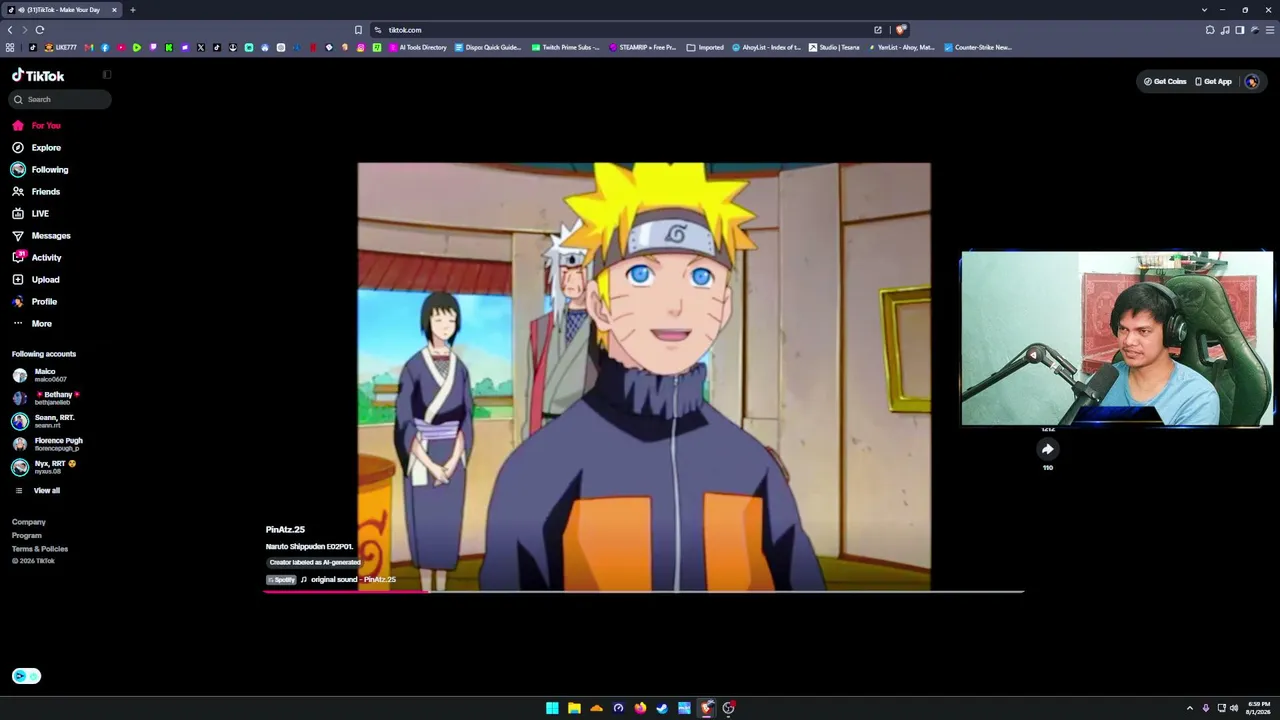
Task: Open the Activity notifications
Action: point(37,257)
